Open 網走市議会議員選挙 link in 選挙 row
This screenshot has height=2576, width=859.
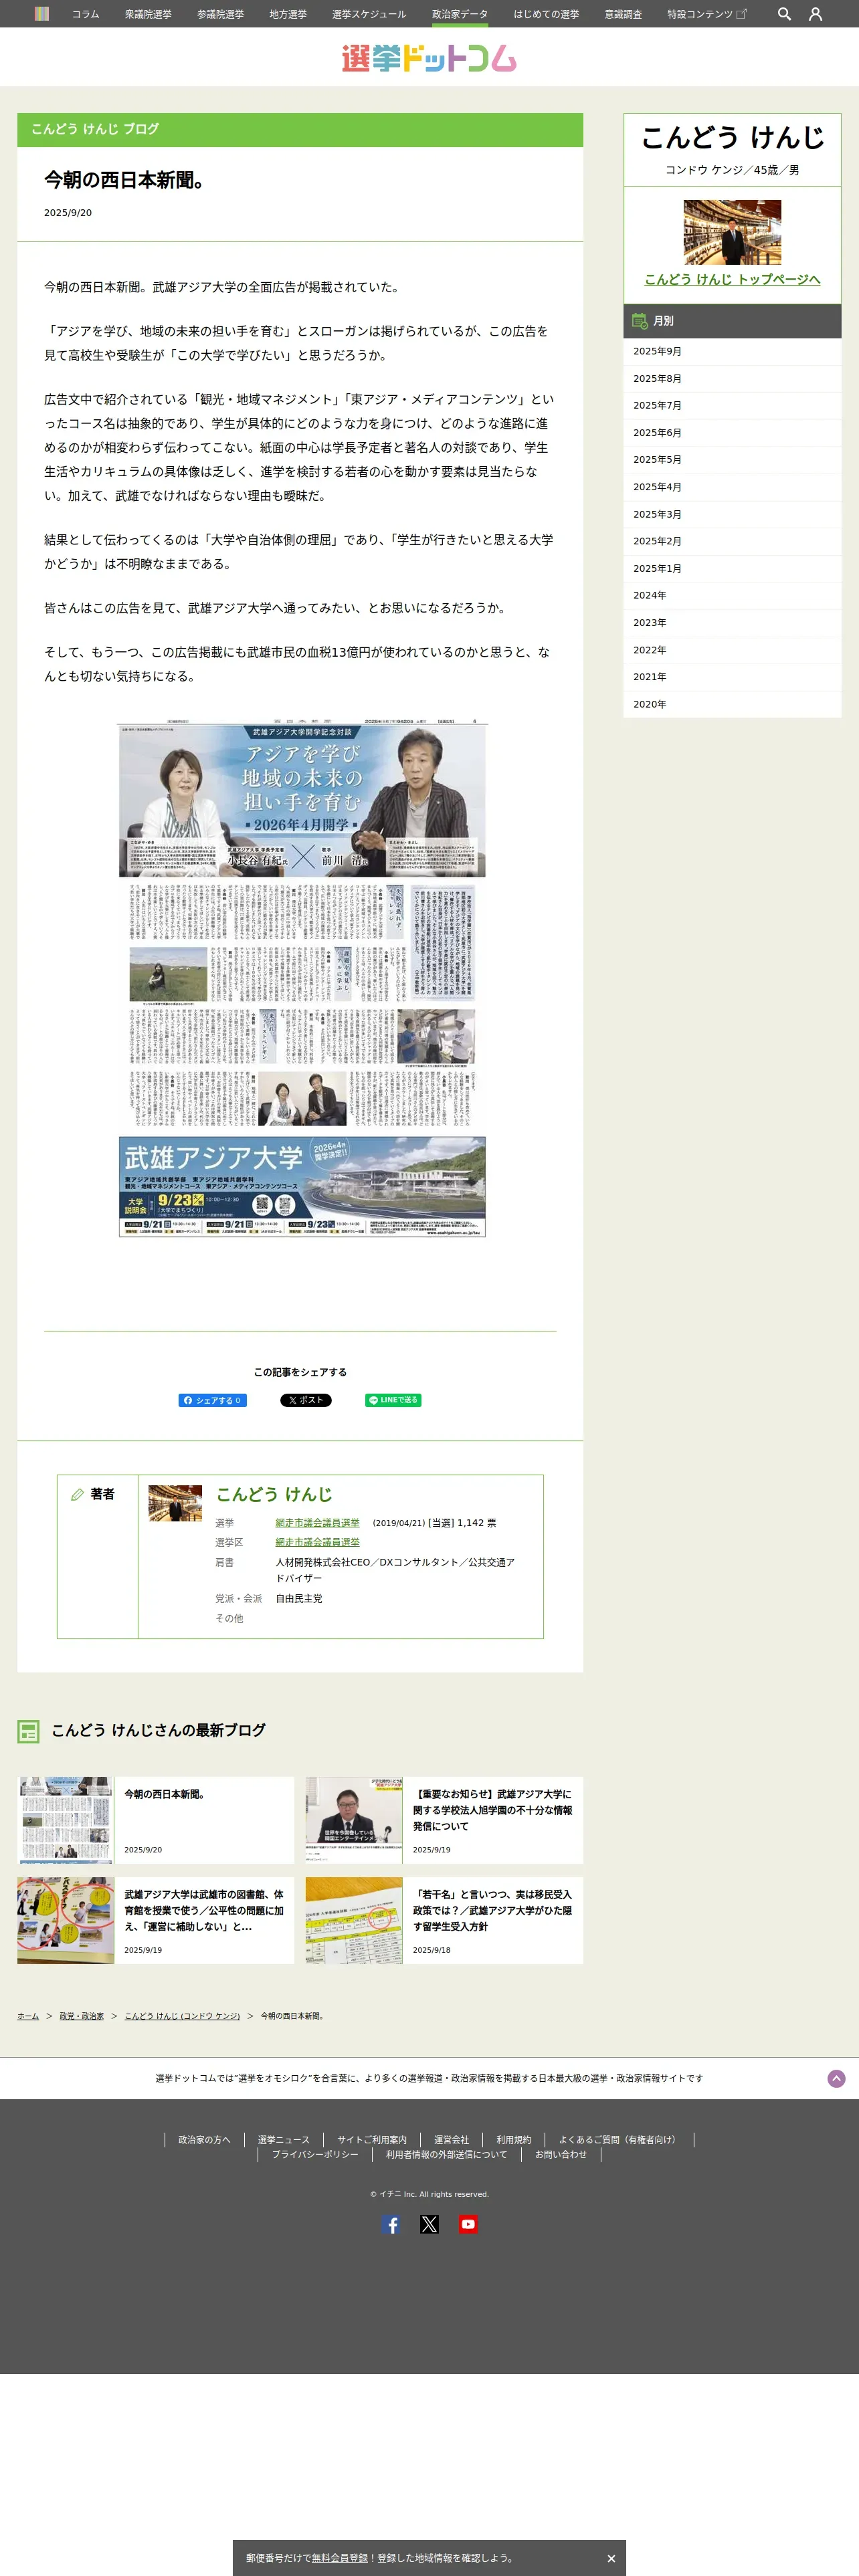click(317, 1523)
